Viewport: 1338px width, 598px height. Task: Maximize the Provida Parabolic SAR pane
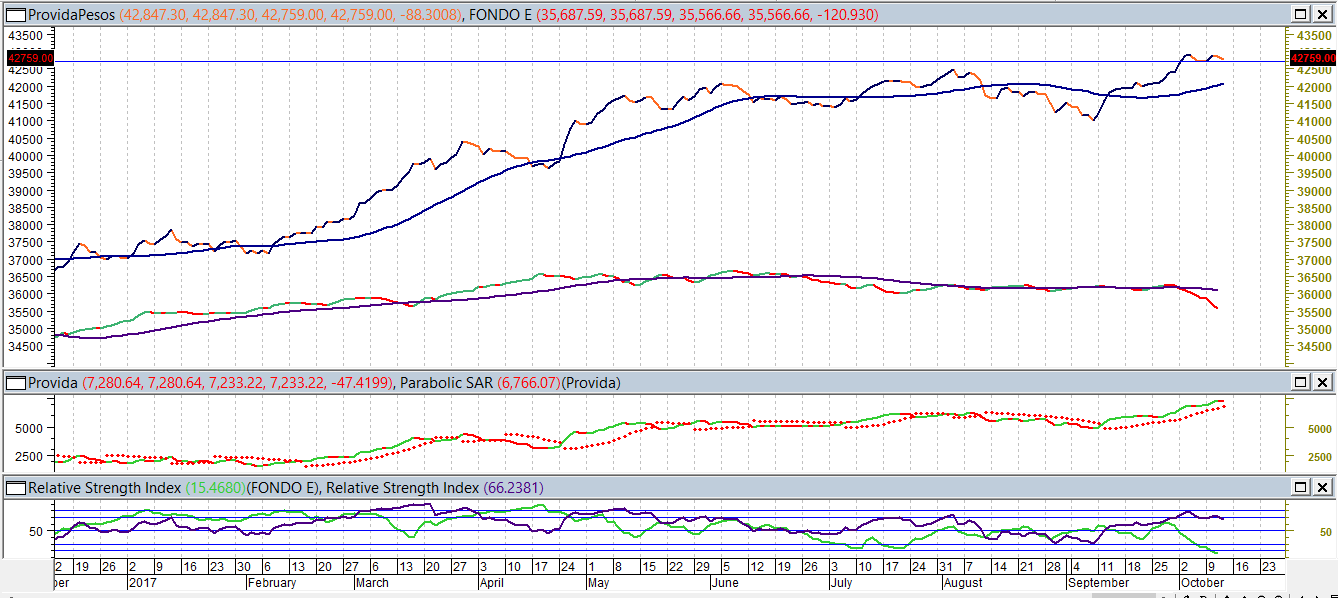(1300, 382)
